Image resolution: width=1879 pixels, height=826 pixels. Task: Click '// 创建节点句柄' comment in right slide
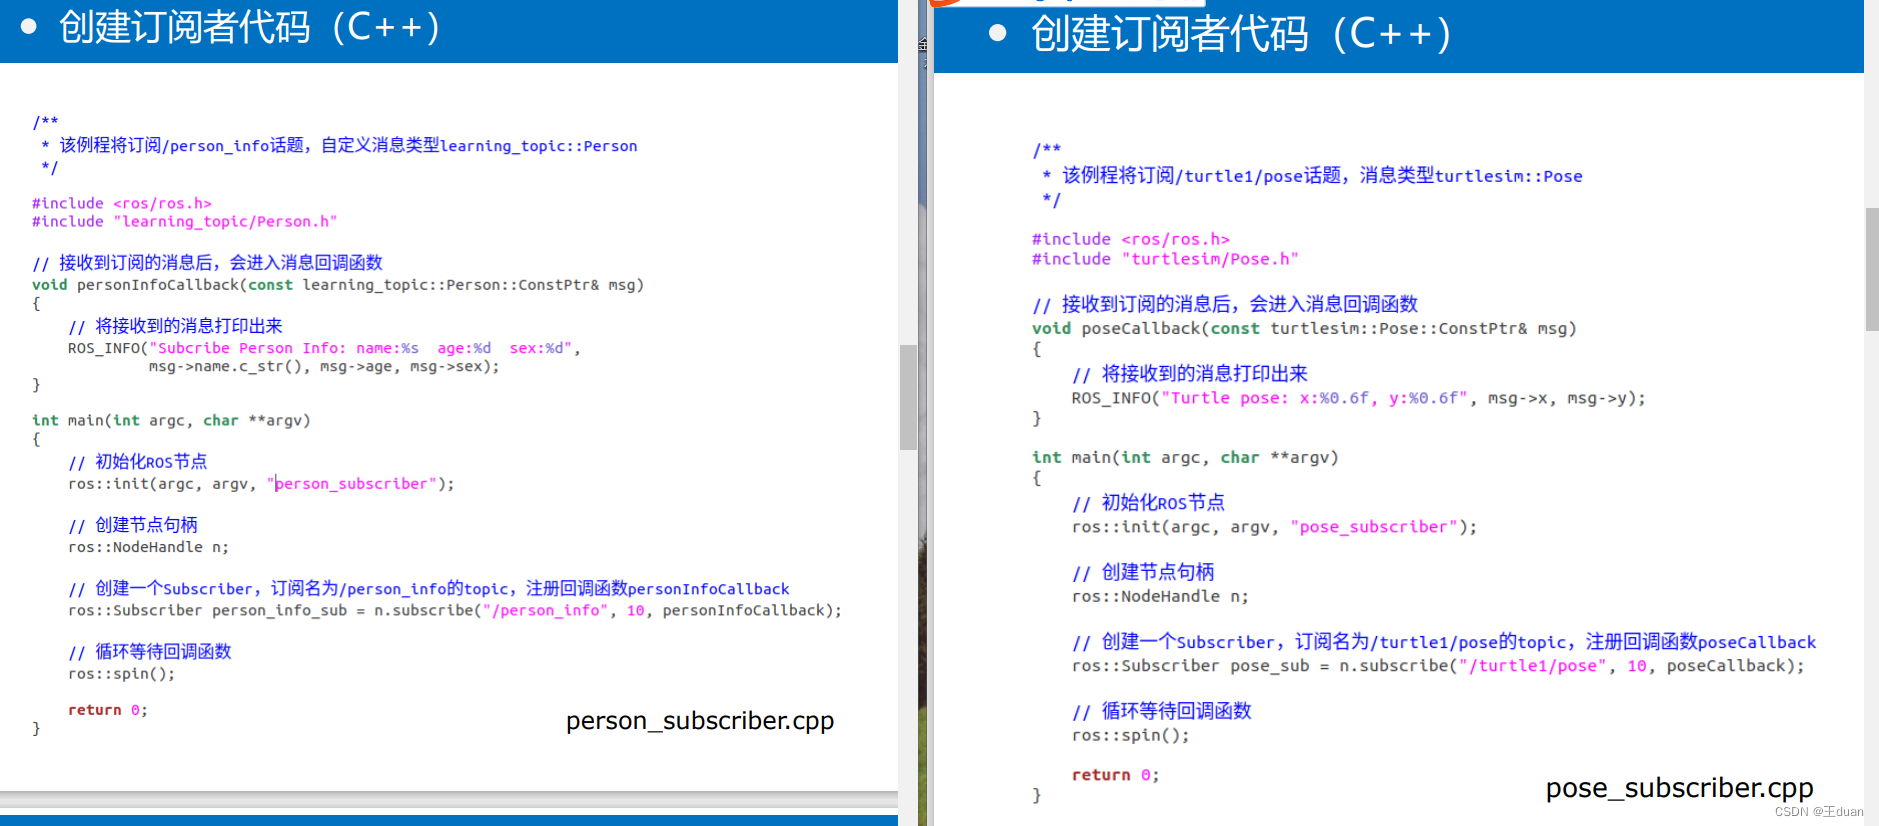[x=1143, y=572]
